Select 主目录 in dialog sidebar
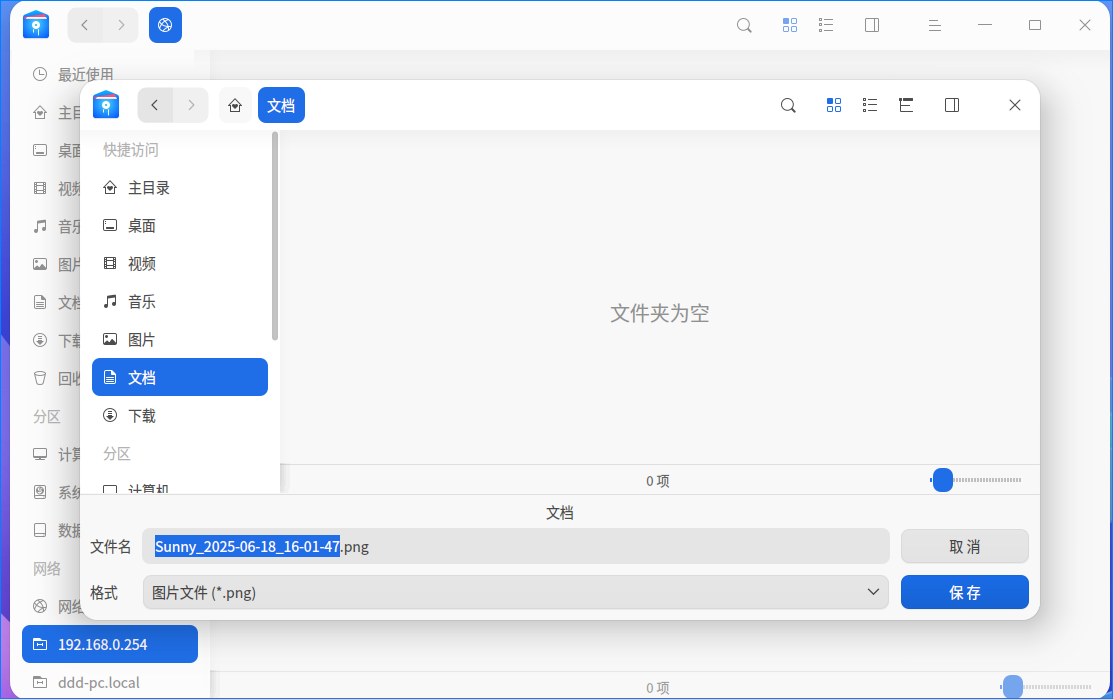The image size is (1113, 699). click(180, 188)
